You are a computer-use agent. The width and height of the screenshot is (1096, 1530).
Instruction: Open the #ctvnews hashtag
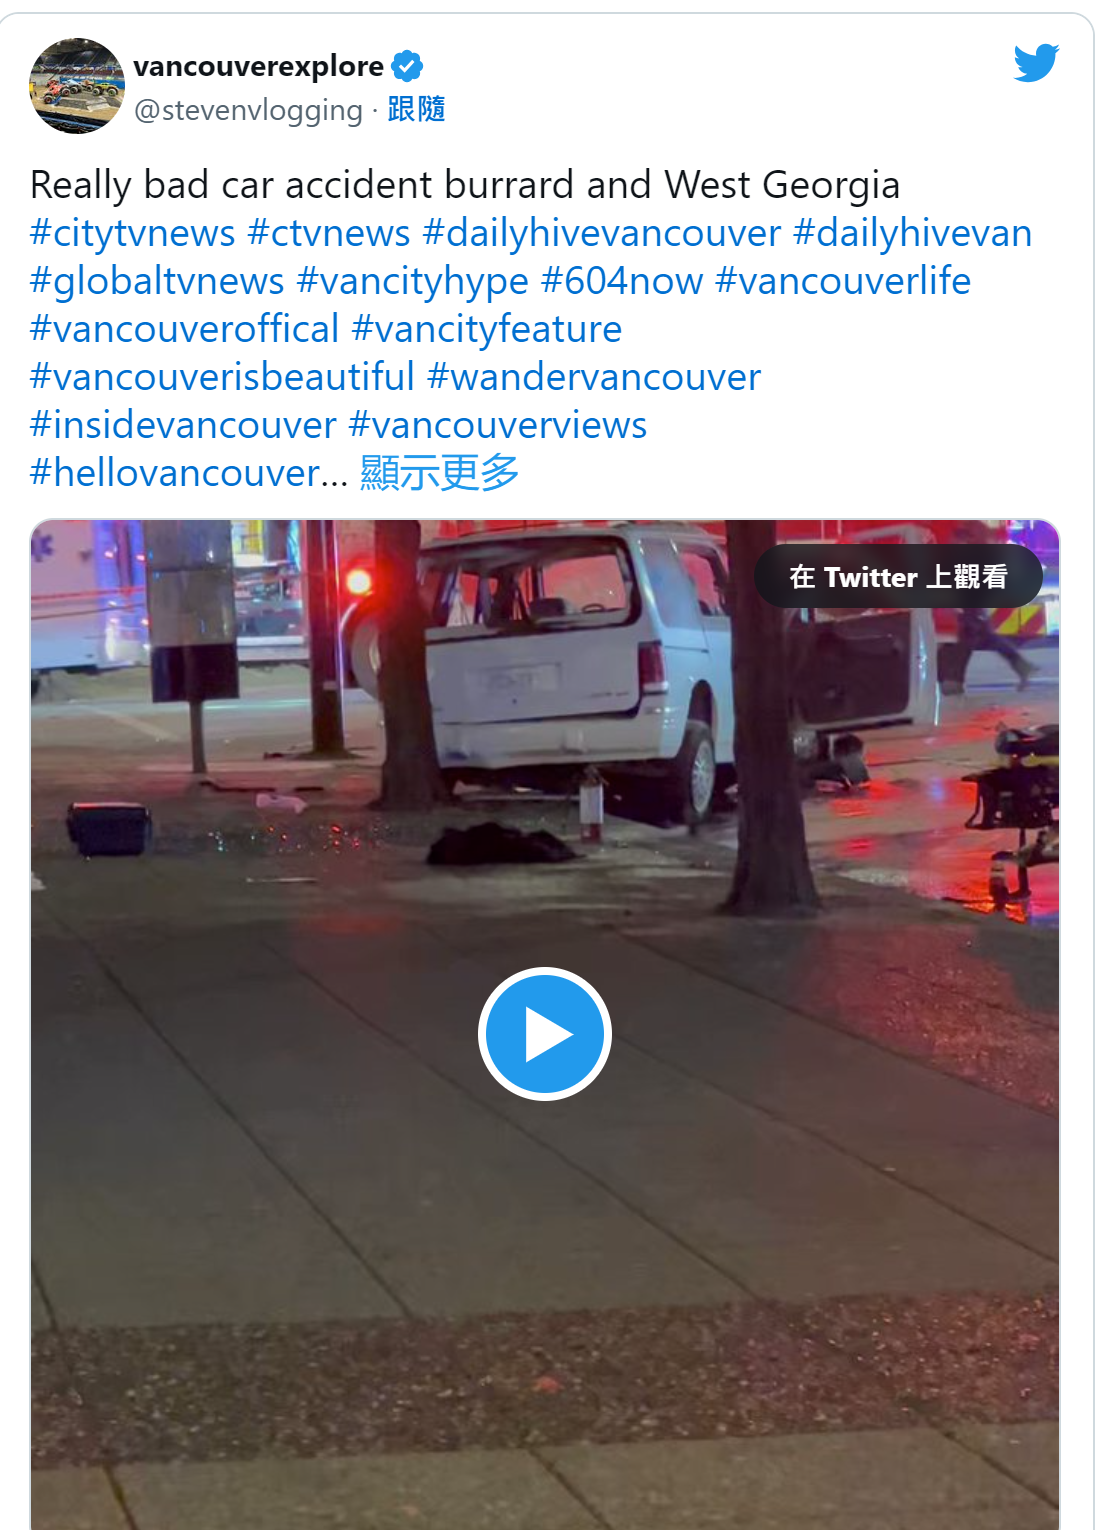[x=329, y=233]
